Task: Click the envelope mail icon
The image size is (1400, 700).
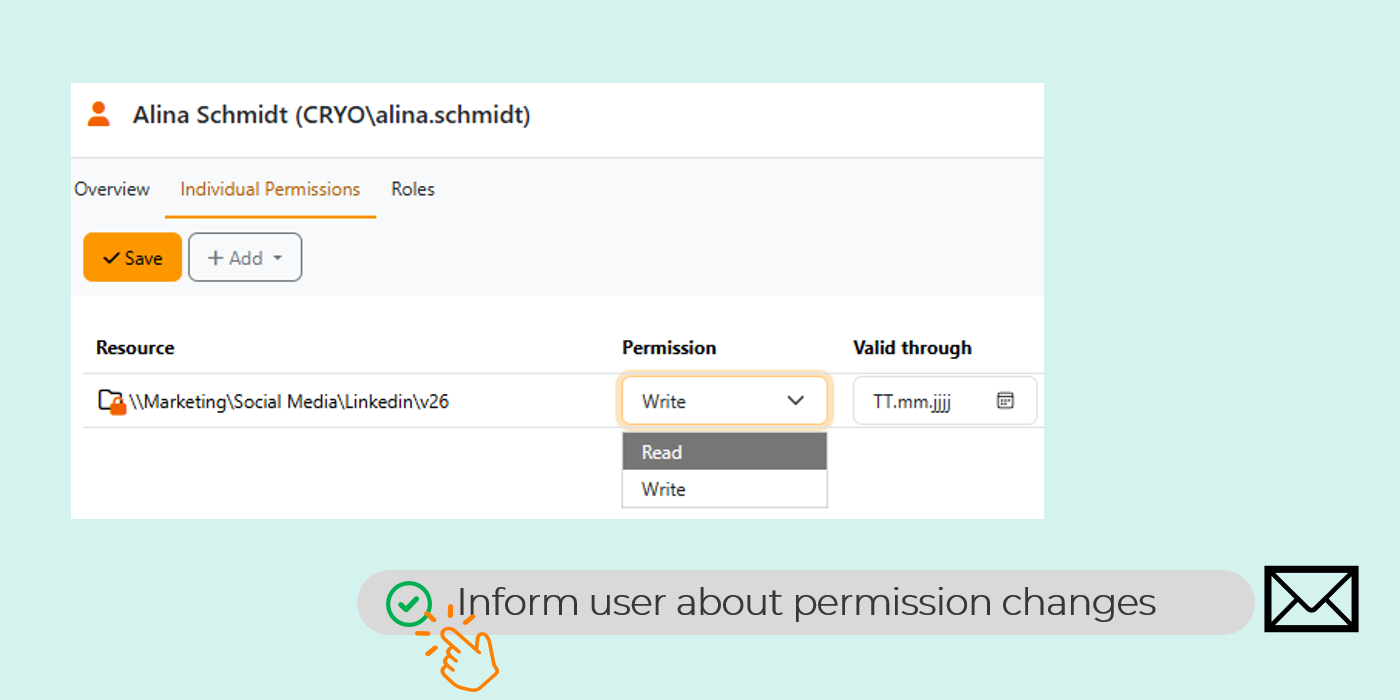Action: [1311, 599]
